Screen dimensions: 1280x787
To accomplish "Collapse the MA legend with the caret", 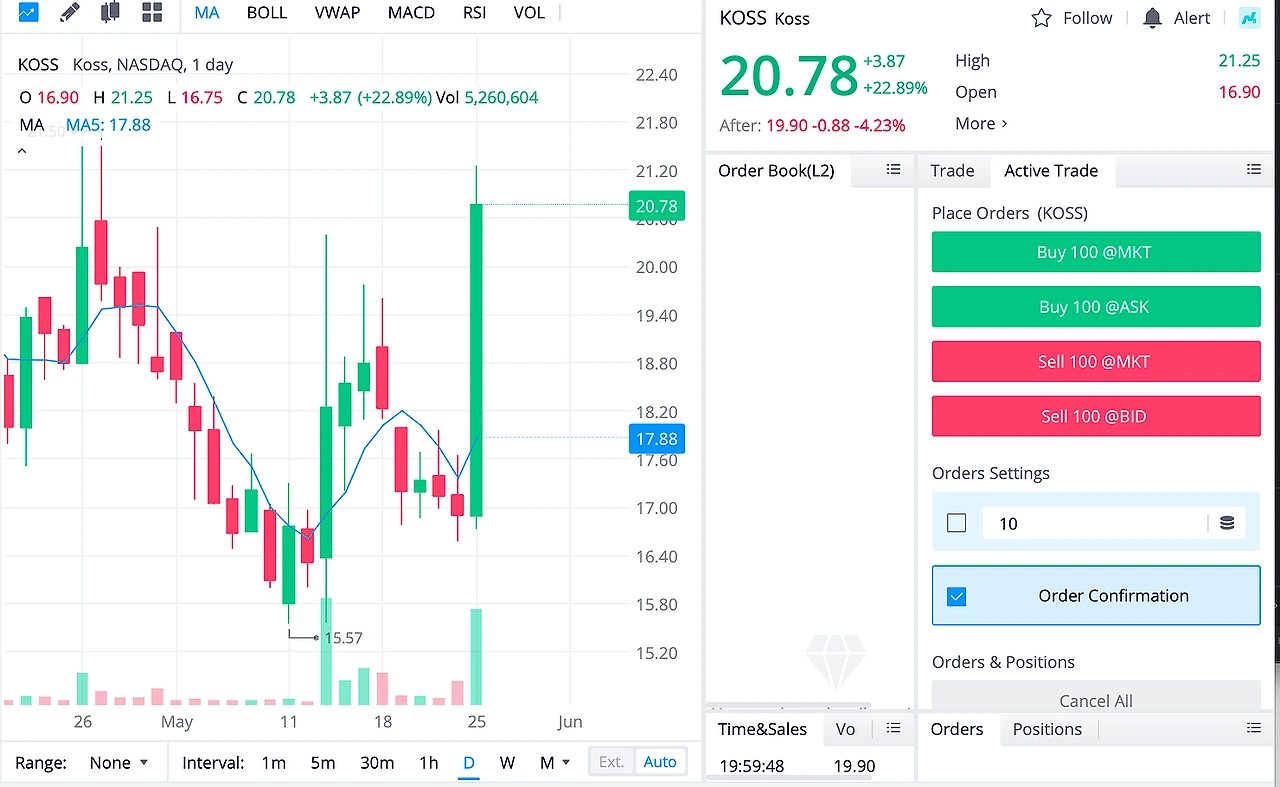I will [x=22, y=152].
